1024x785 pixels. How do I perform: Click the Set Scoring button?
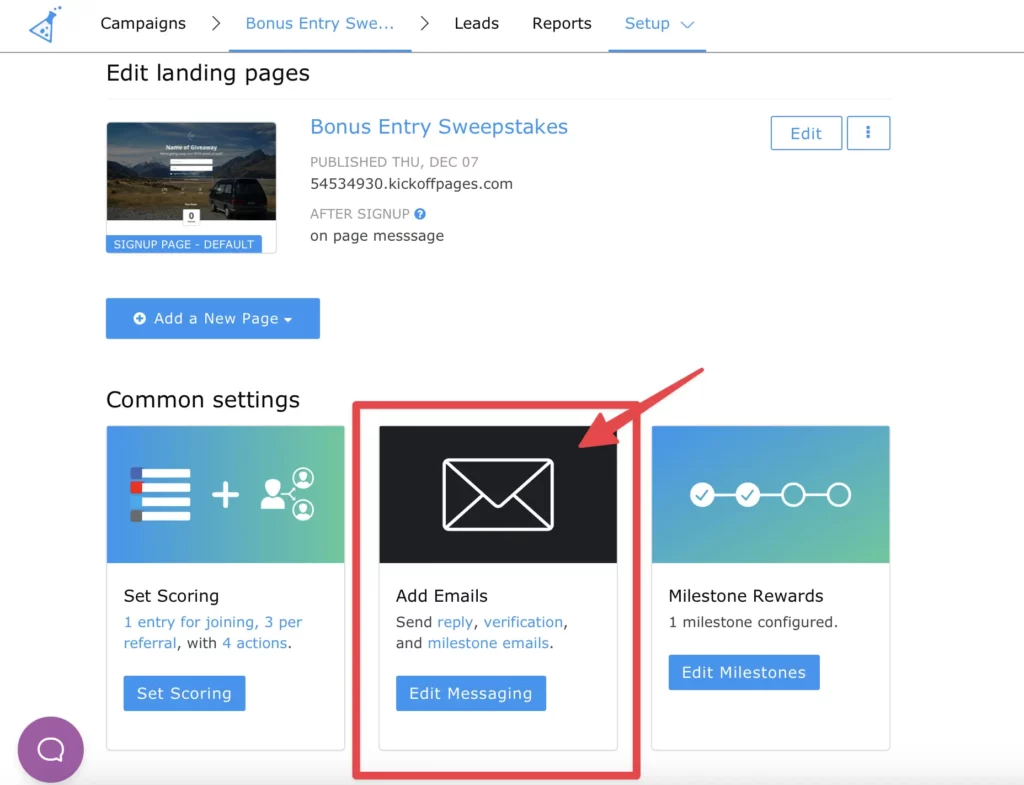[184, 693]
